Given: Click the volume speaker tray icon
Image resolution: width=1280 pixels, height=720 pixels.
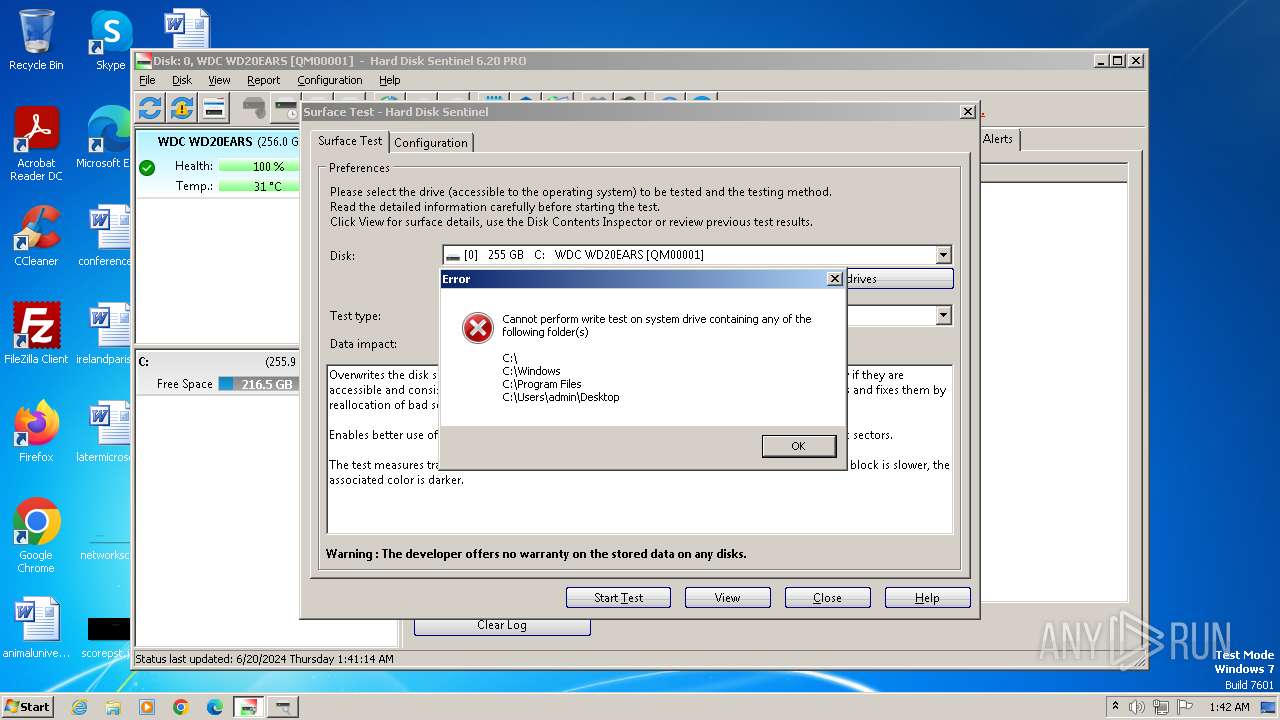Looking at the screenshot, I should pyautogui.click(x=1137, y=707).
